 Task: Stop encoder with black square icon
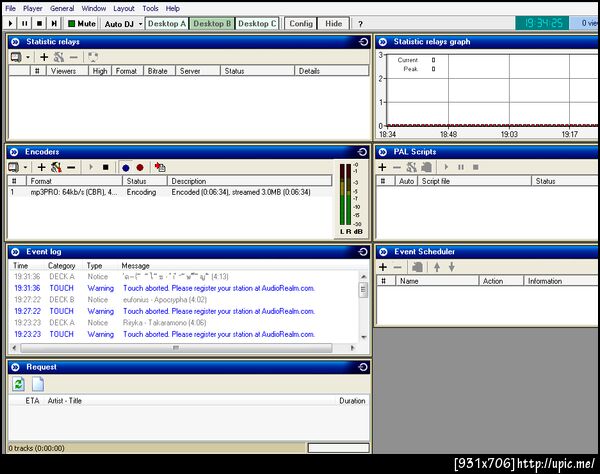pyautogui.click(x=106, y=168)
